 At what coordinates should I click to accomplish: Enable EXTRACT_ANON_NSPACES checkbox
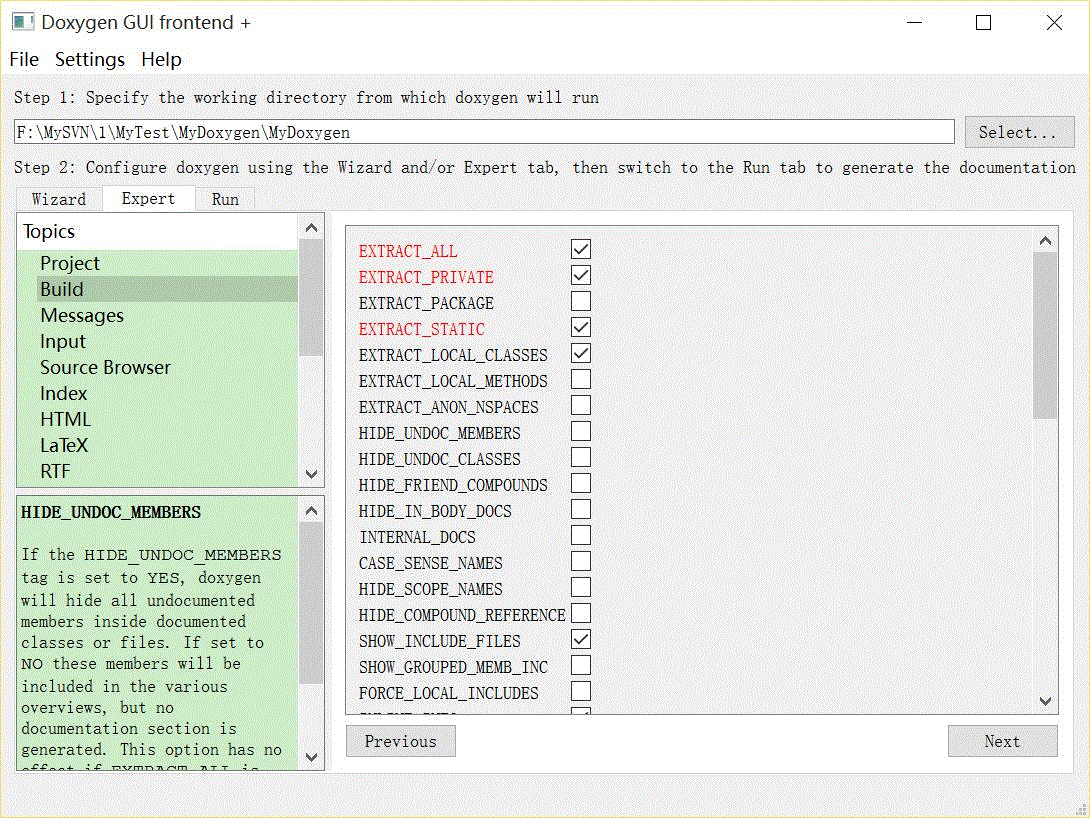(581, 405)
